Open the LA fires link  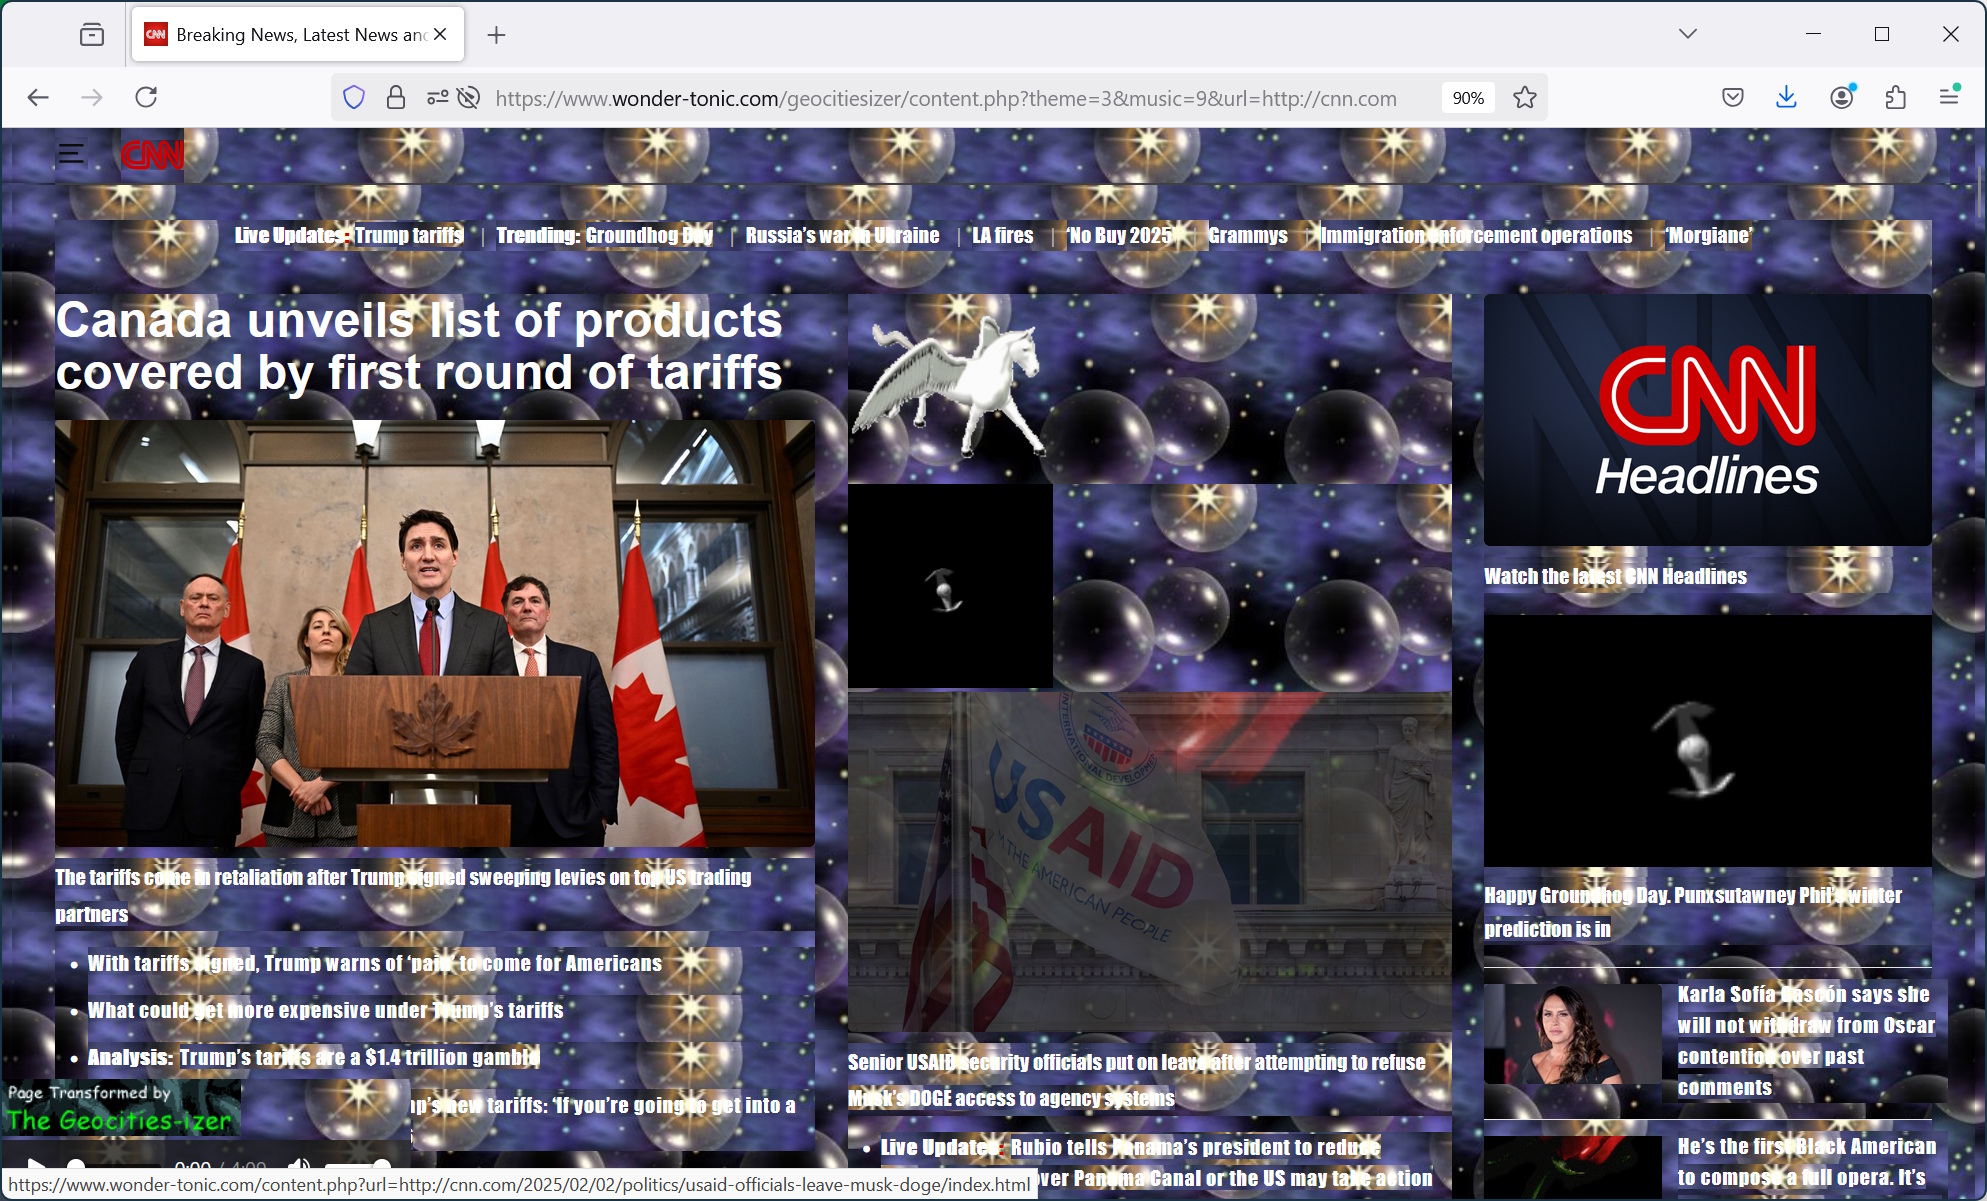[x=1002, y=236]
